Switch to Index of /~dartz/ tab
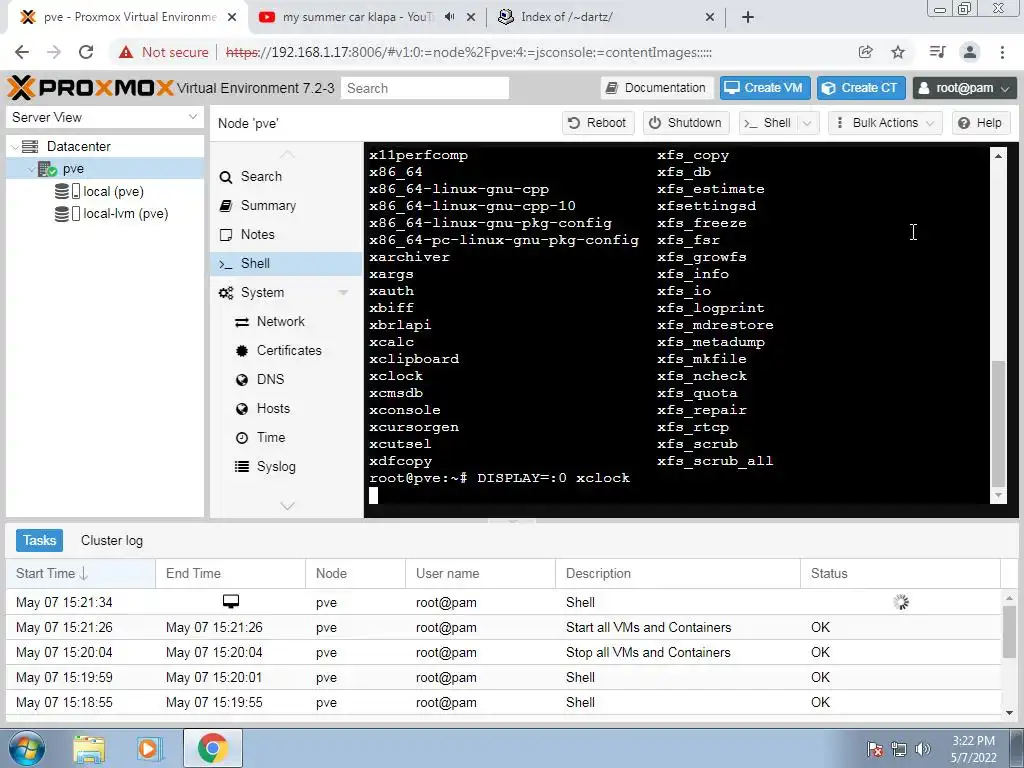This screenshot has height=768, width=1024. (x=566, y=17)
